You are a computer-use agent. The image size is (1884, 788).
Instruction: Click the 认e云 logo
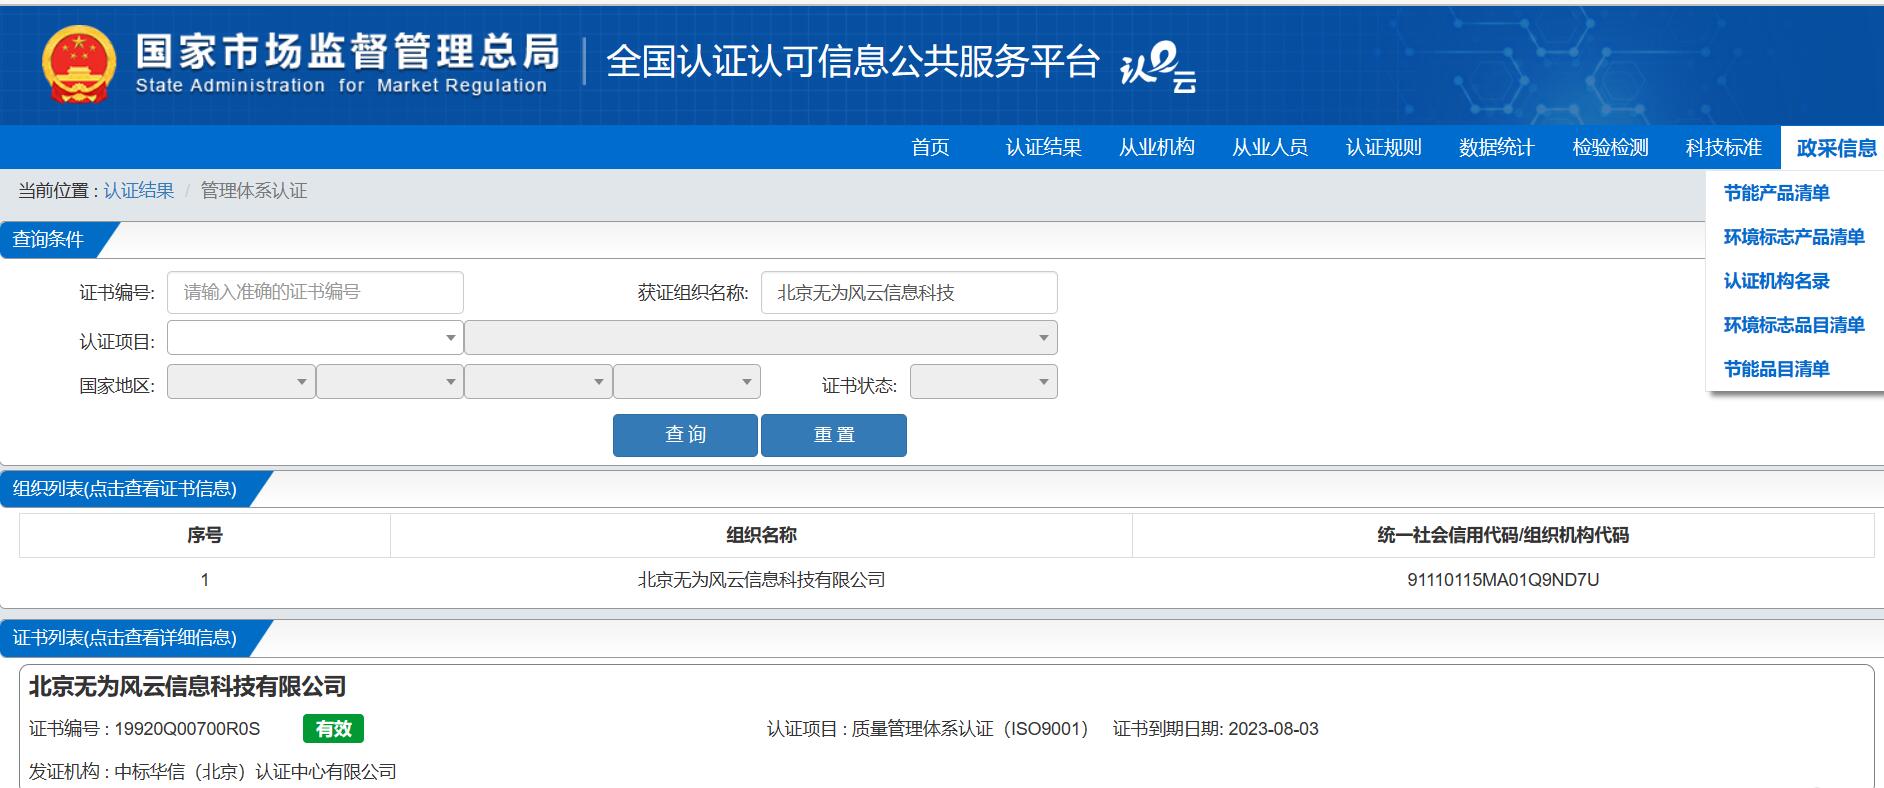pos(1158,70)
